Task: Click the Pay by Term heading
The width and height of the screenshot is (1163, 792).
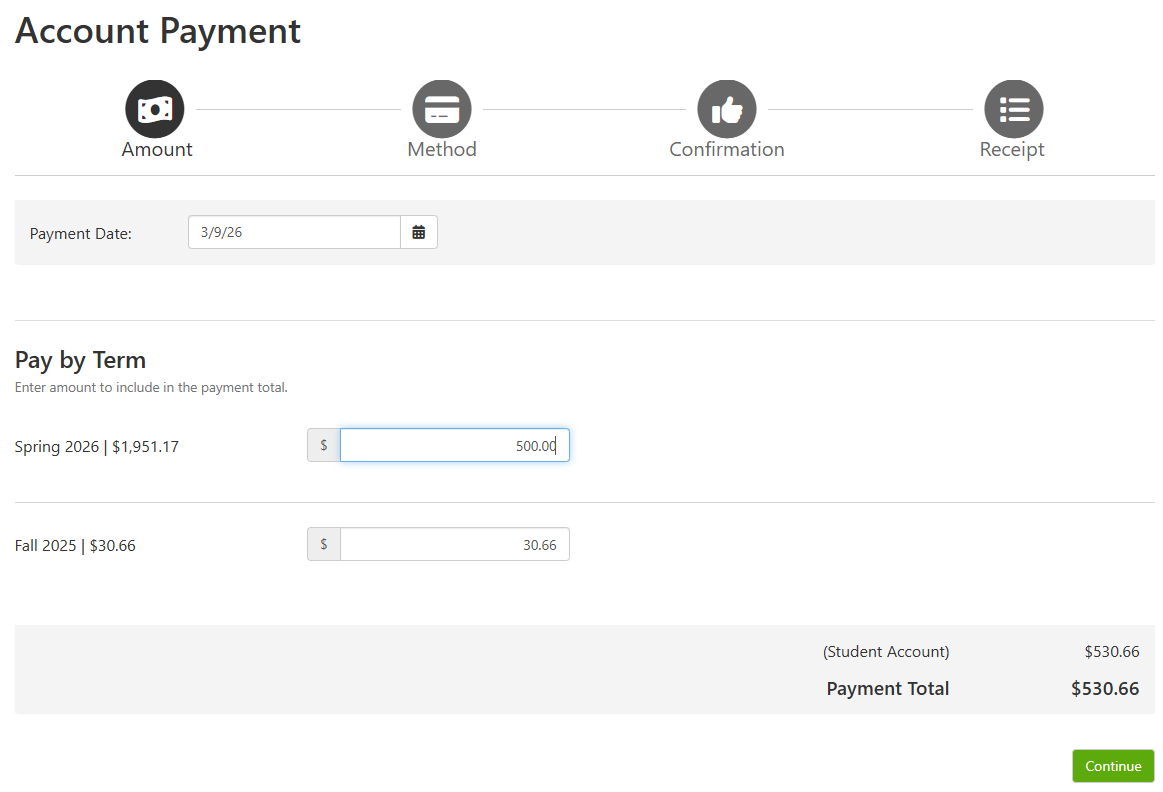Action: pos(80,360)
